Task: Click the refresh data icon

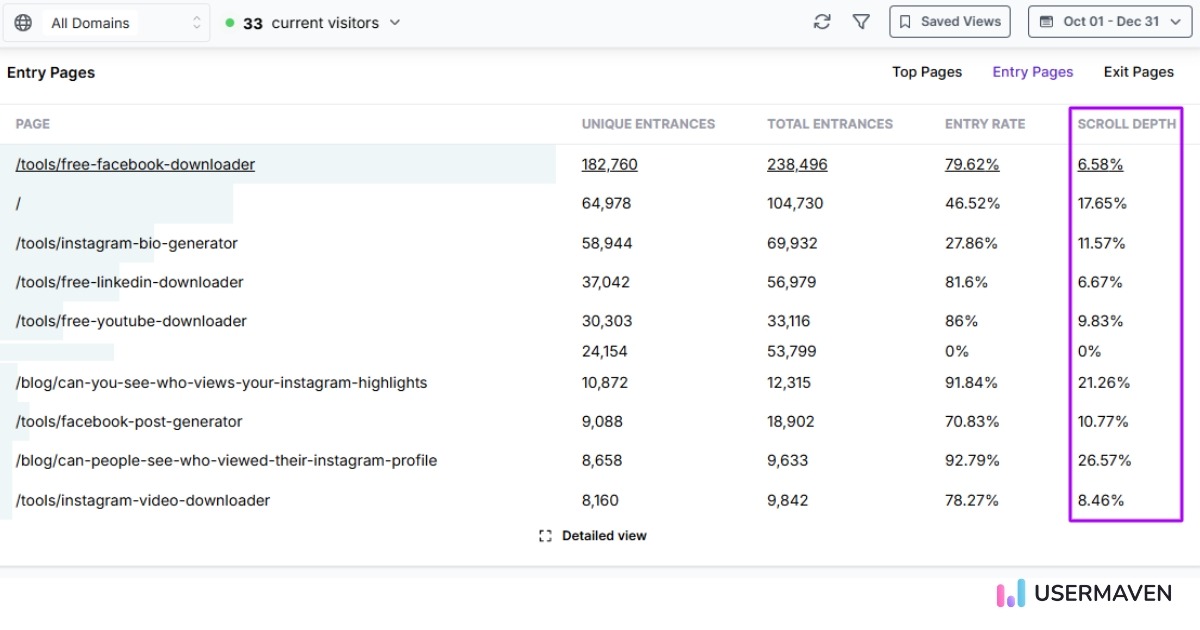Action: click(822, 21)
